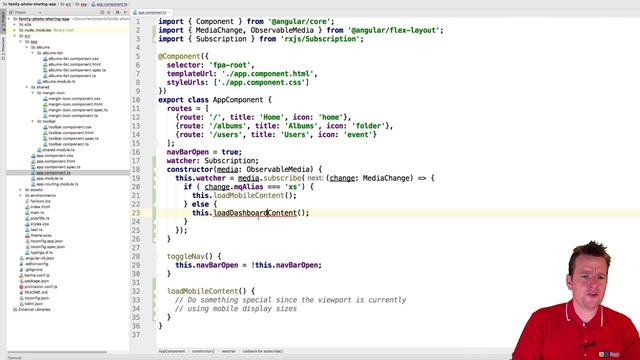The height and width of the screenshot is (360, 640).
Task: Click the shared.module.ts file icon
Action: 40,150
